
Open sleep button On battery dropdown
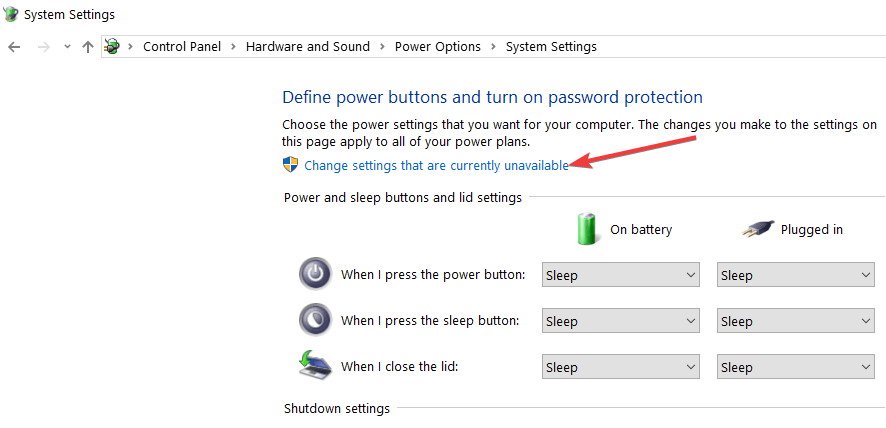click(x=620, y=321)
